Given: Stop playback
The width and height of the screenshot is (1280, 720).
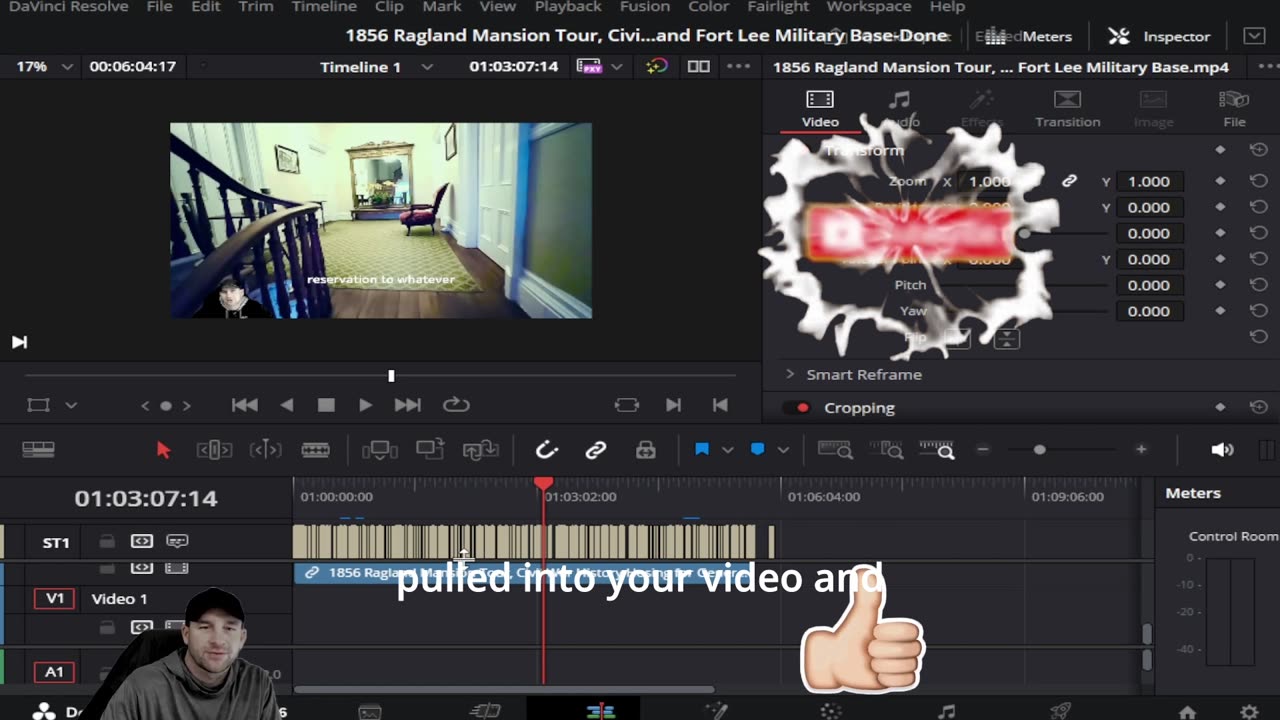Looking at the screenshot, I should tap(326, 405).
